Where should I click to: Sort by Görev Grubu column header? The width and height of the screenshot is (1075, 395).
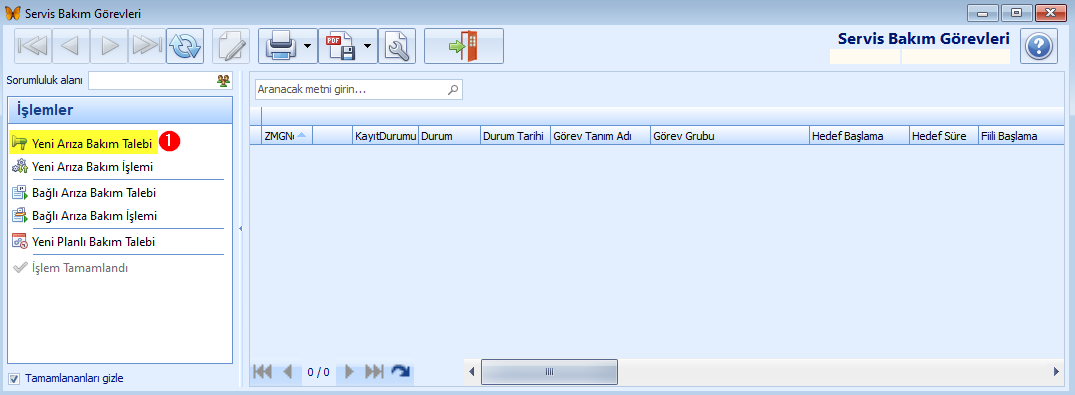(729, 136)
